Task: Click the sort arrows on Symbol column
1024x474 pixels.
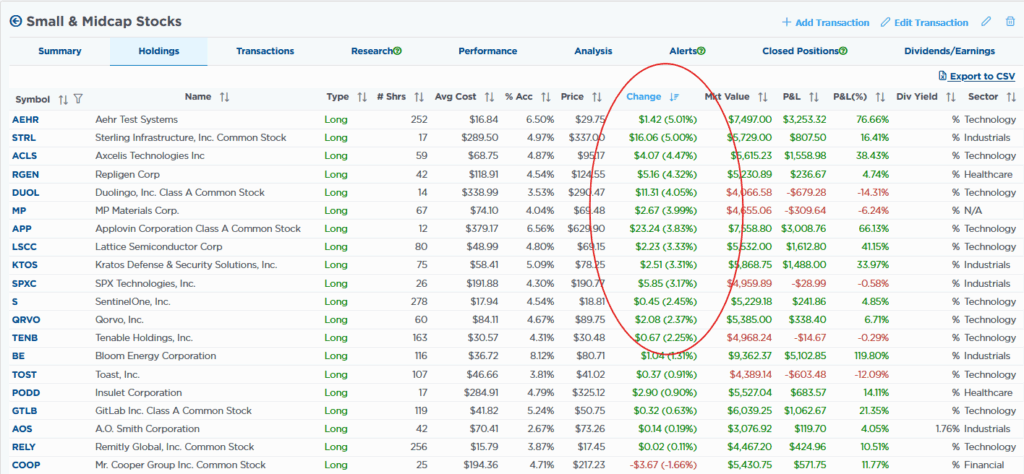Action: pyautogui.click(x=63, y=98)
